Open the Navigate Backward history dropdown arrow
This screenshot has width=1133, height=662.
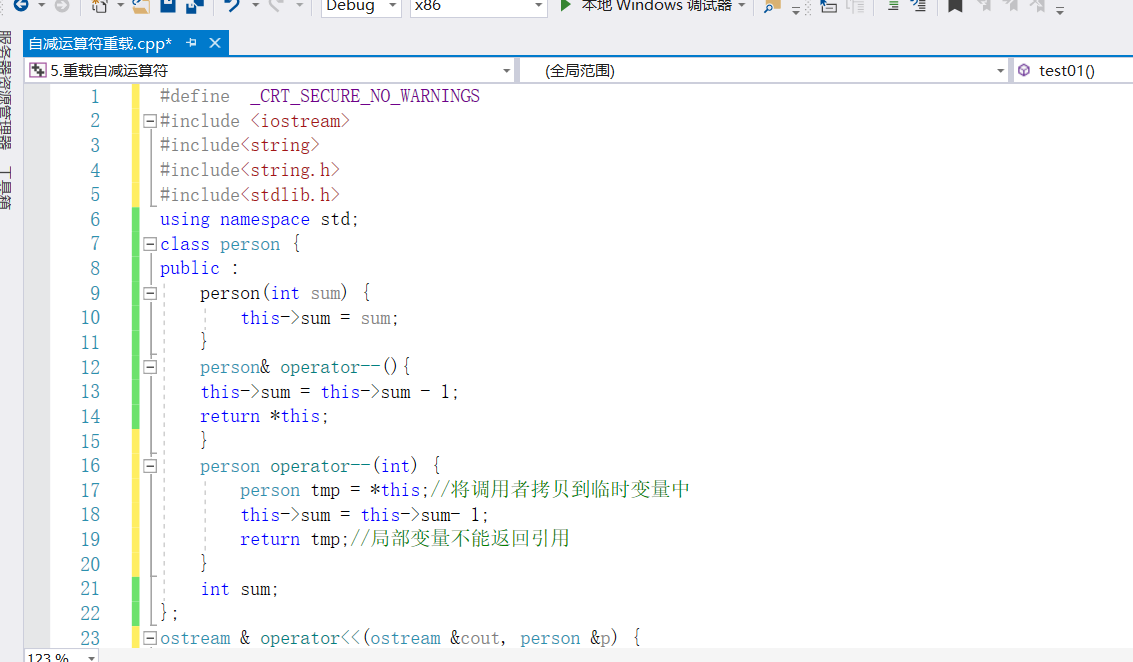(41, 5)
